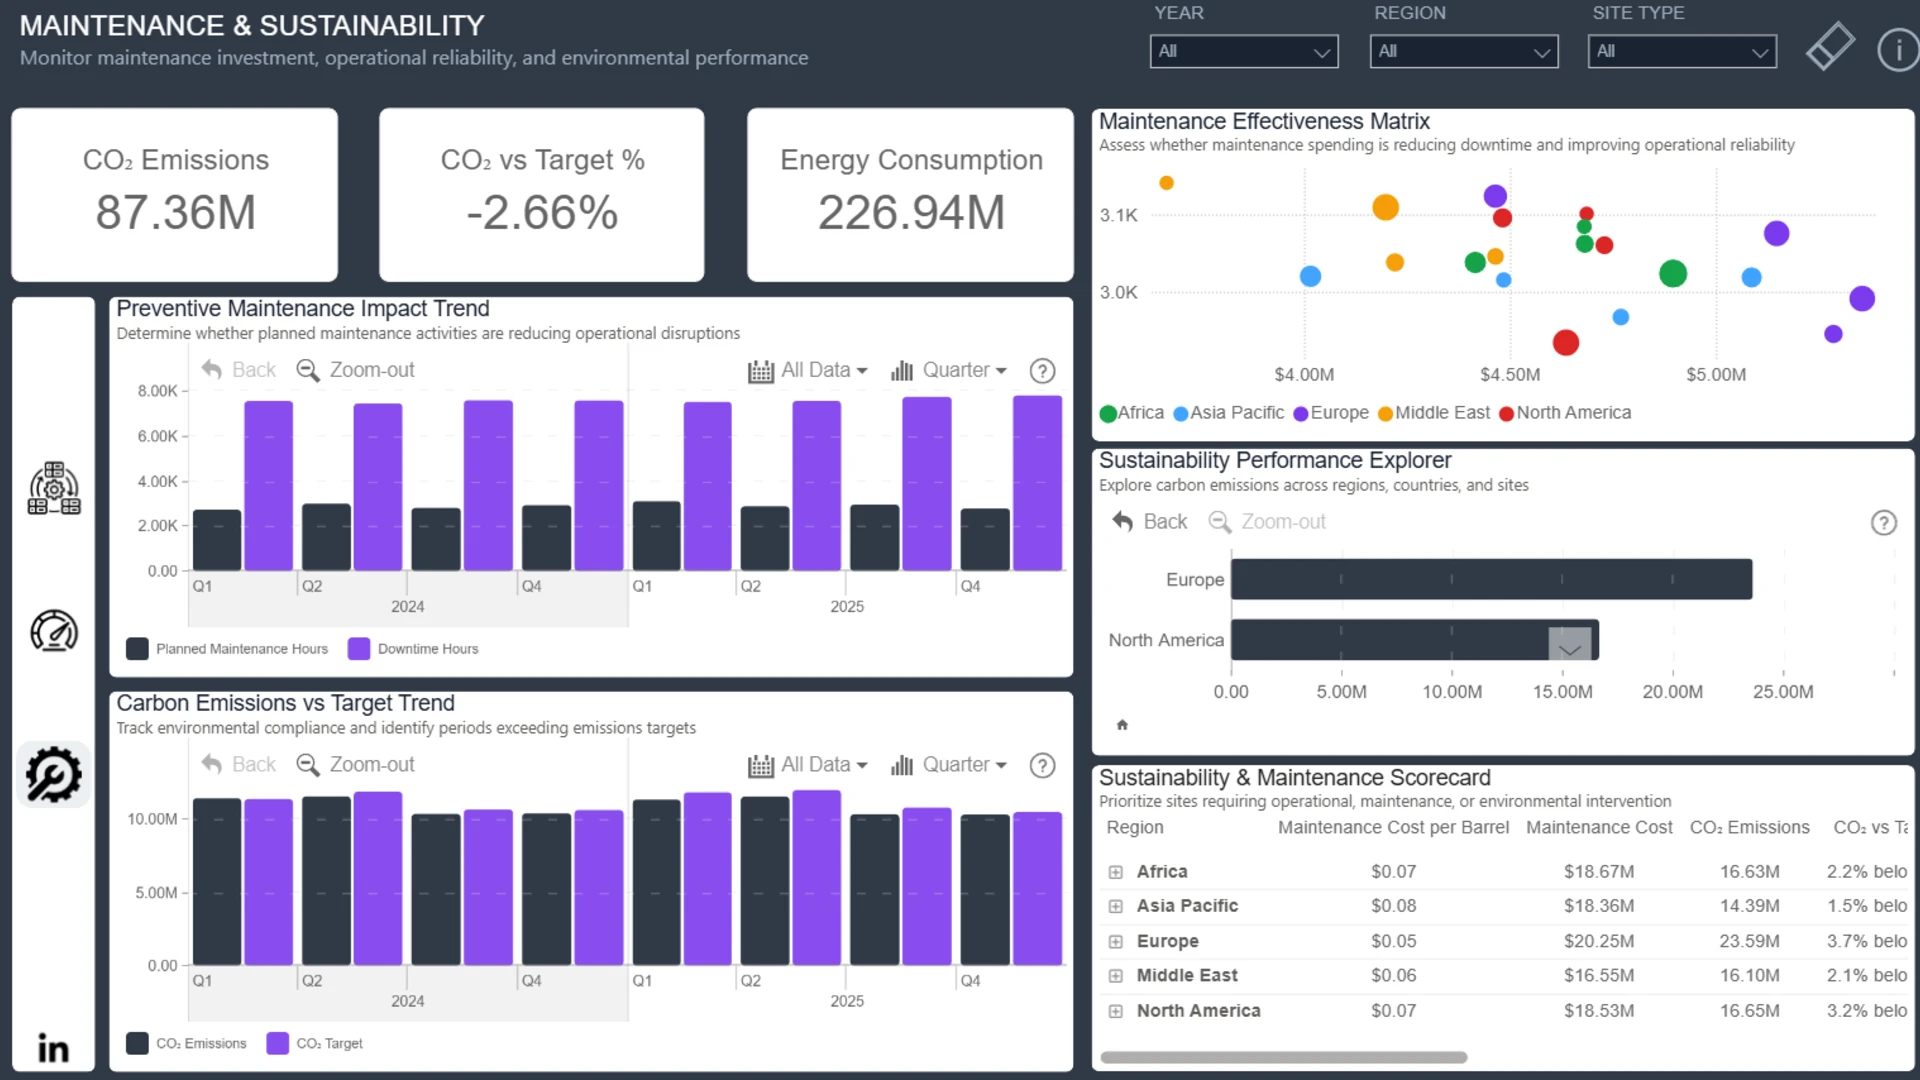The height and width of the screenshot is (1080, 1920).
Task: Toggle Downtime Hours legend swatch
Action: 359,649
